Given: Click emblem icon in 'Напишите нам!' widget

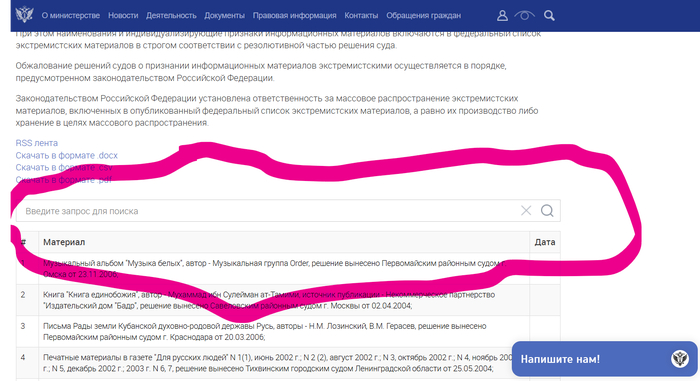Looking at the screenshot, I should coord(679,359).
